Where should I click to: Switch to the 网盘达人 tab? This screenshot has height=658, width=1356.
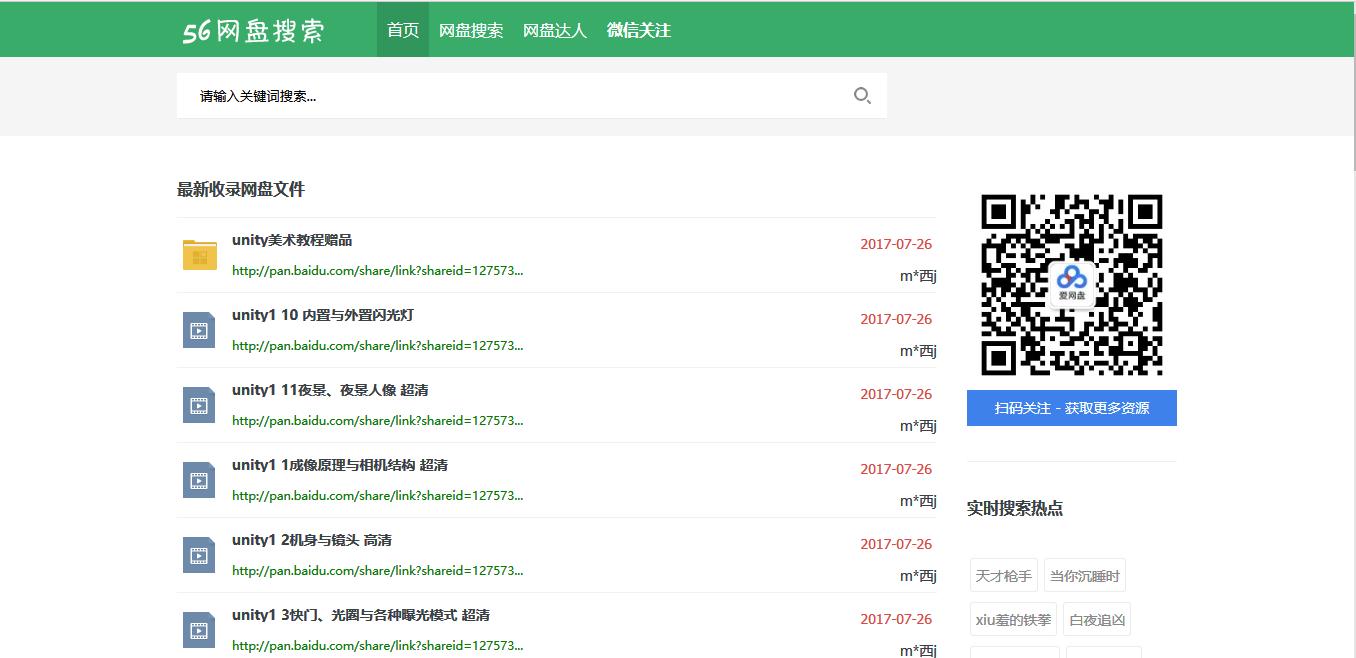(555, 30)
